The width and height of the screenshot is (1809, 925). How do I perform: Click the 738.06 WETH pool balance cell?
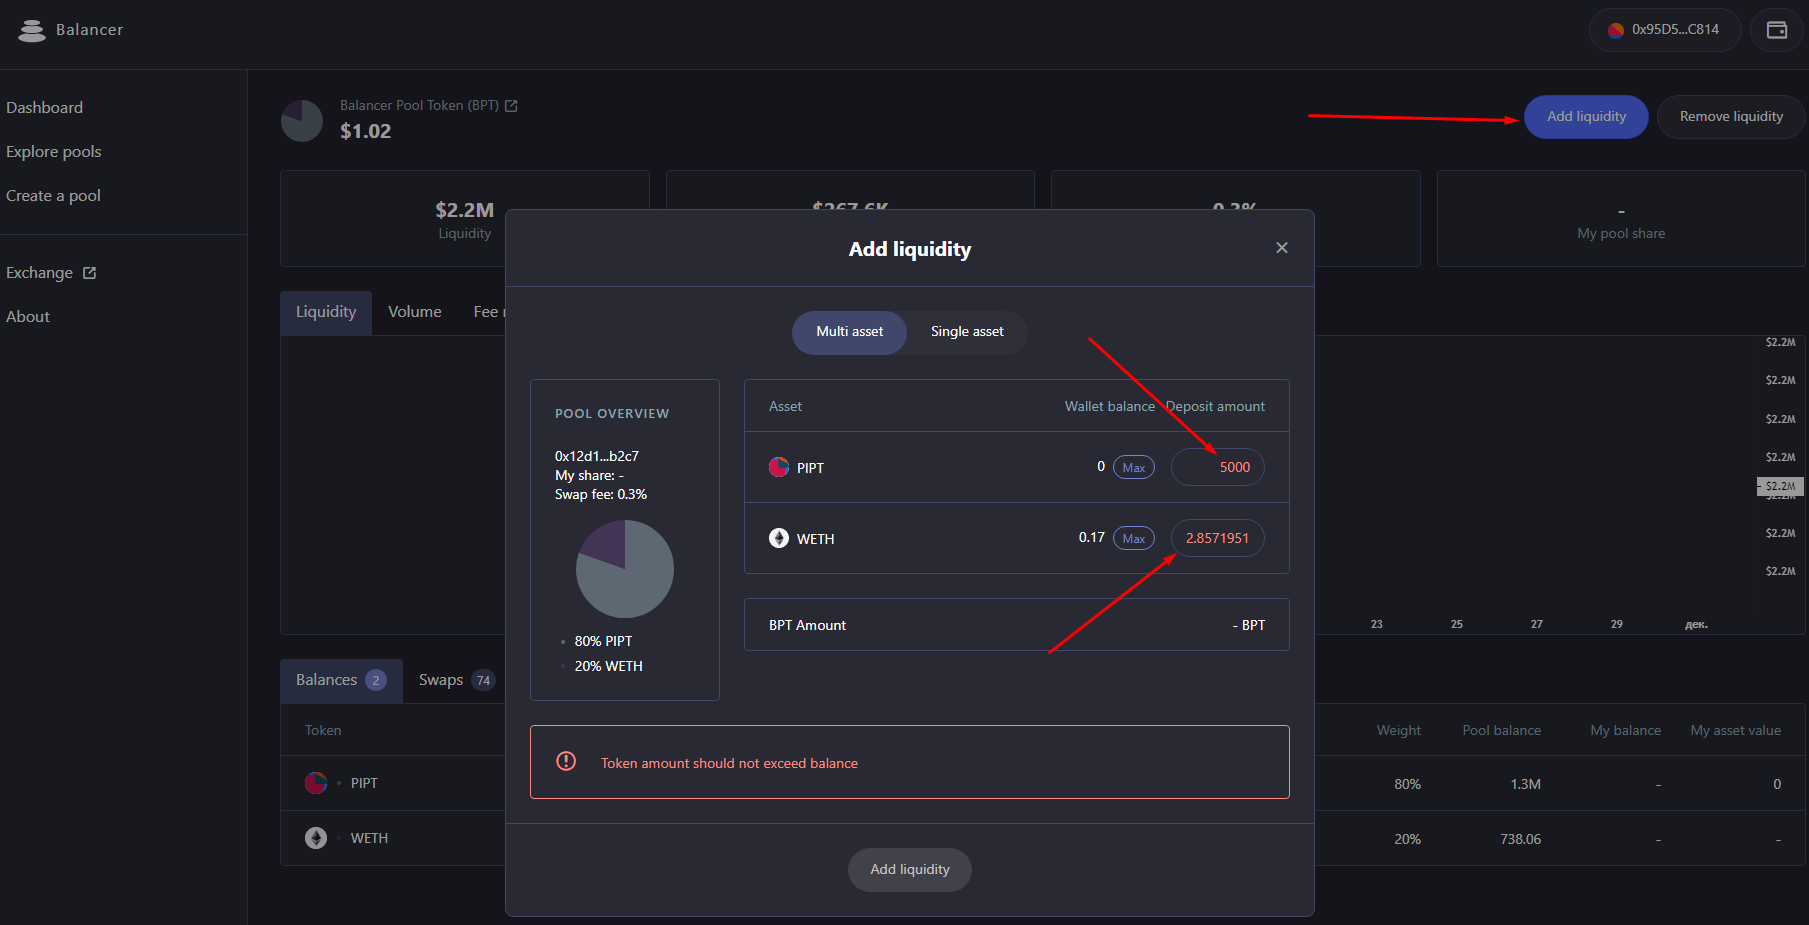point(1520,839)
